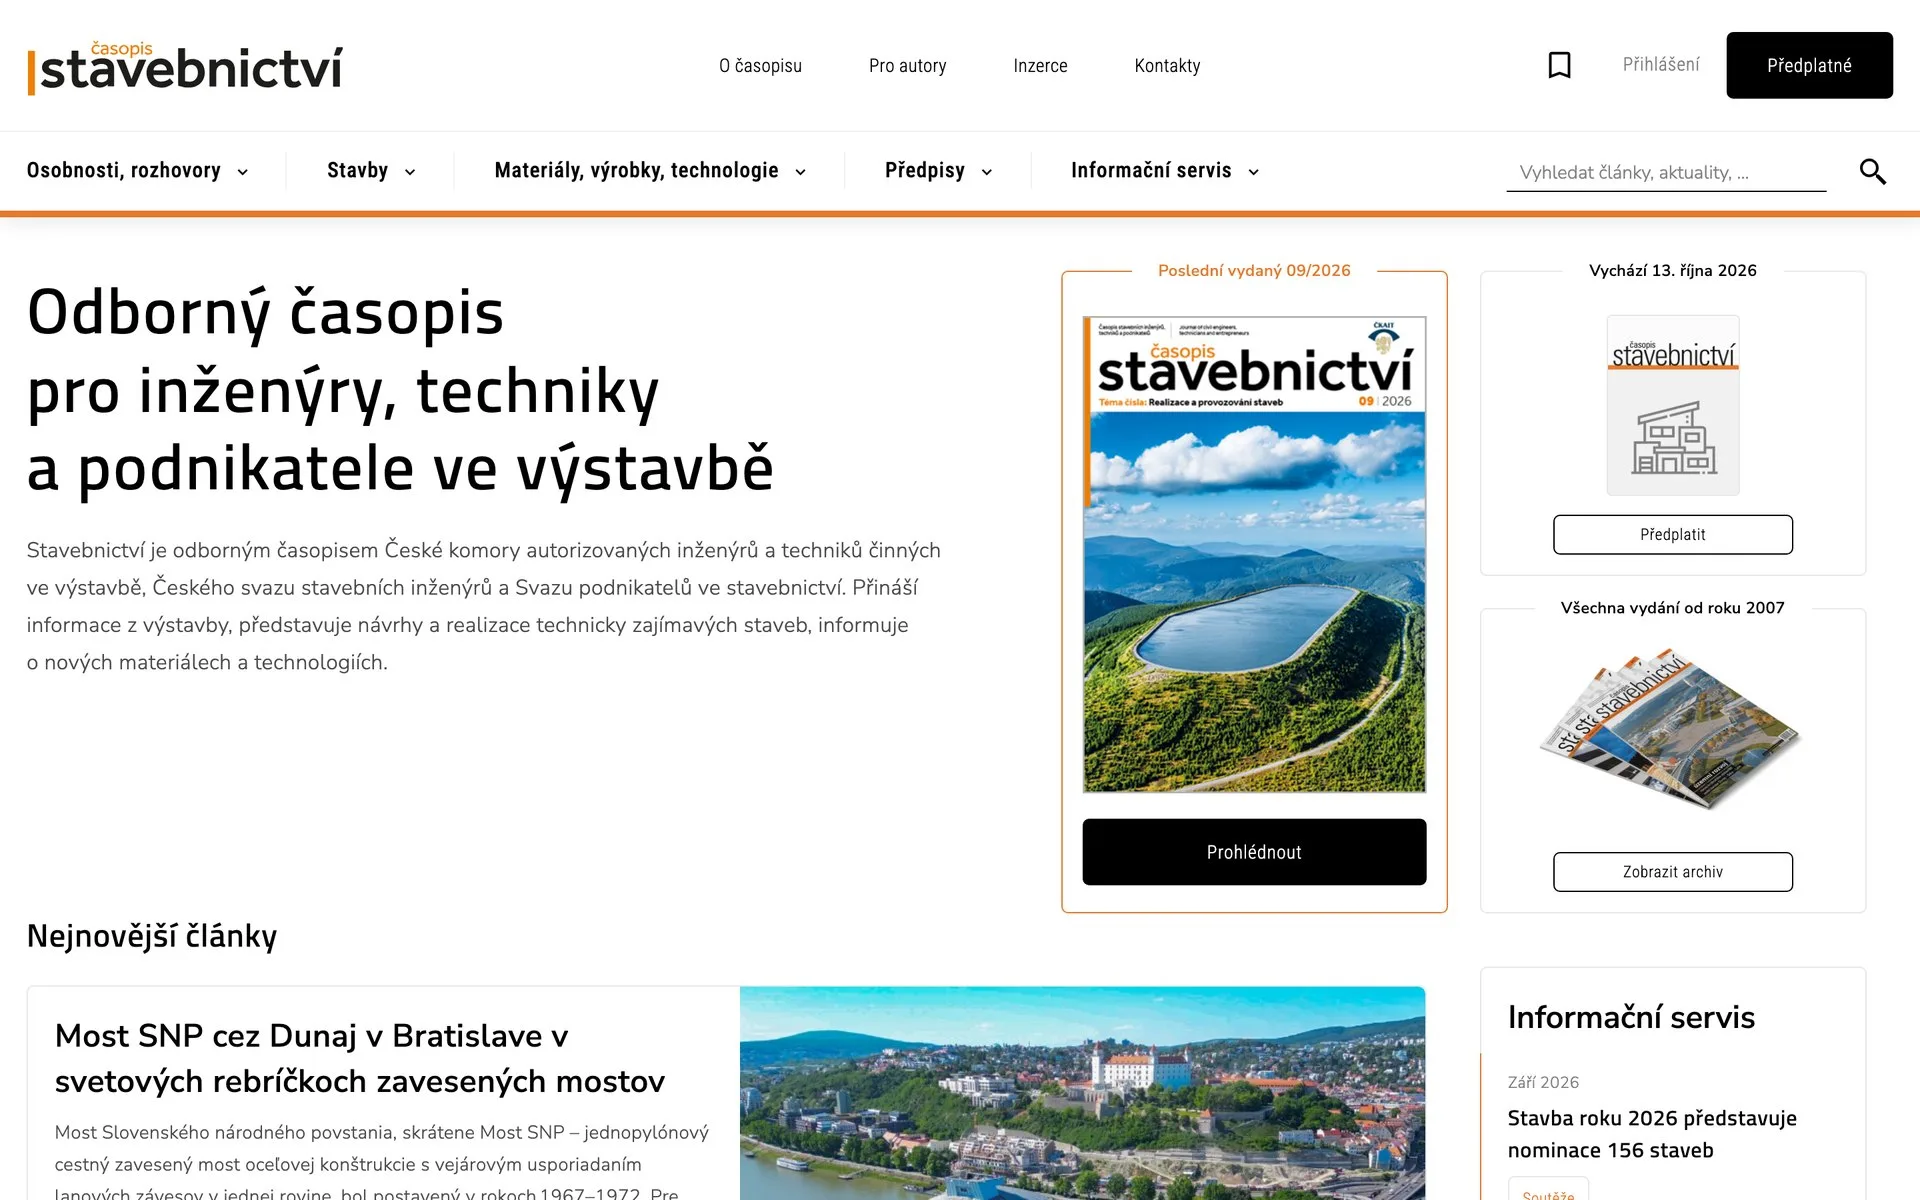Focus the Vyhledat články search field
The height and width of the screenshot is (1200, 1920).
pos(1666,172)
